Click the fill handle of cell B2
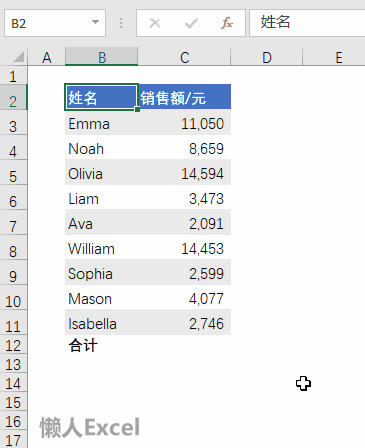Screen dimensions: 365x448 (x=137, y=109)
